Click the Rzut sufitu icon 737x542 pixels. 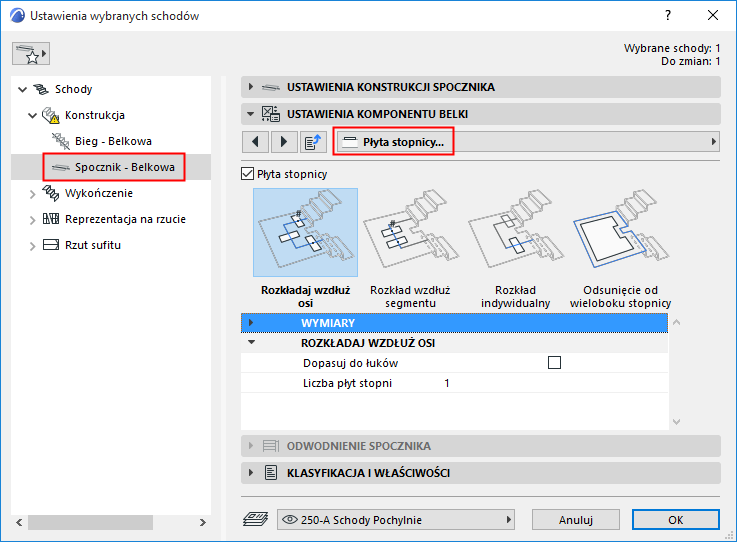tap(51, 245)
